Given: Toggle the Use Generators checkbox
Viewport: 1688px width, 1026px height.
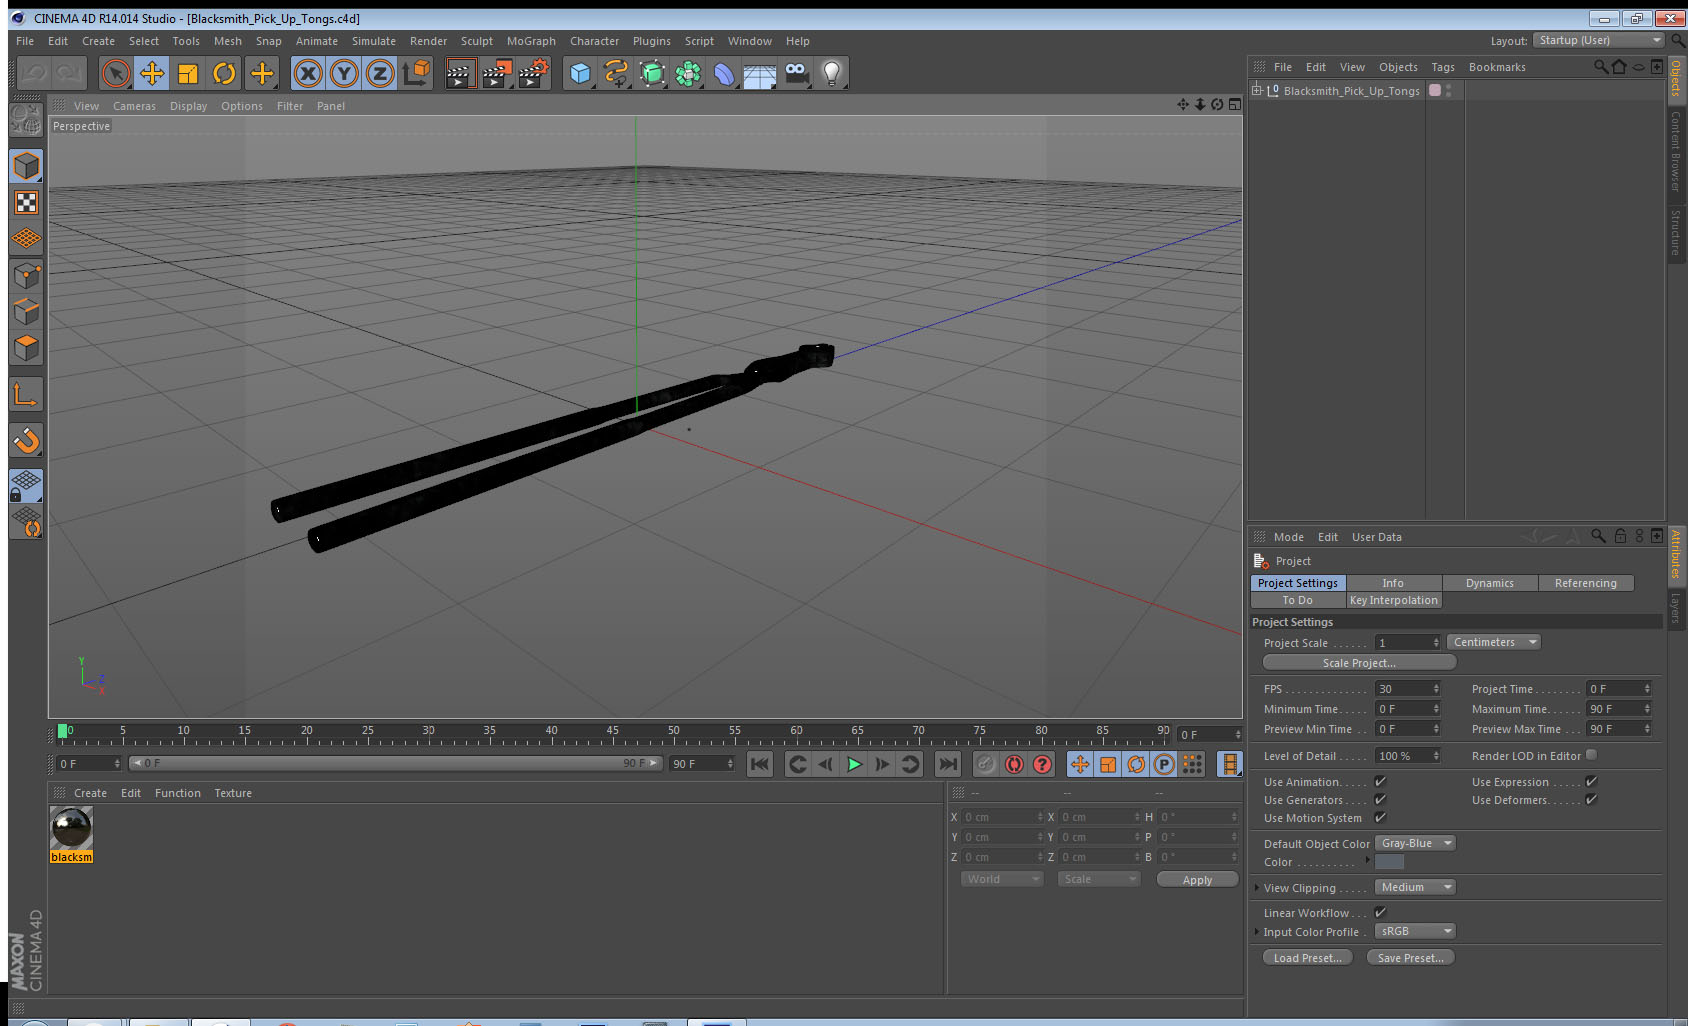Looking at the screenshot, I should pyautogui.click(x=1380, y=799).
